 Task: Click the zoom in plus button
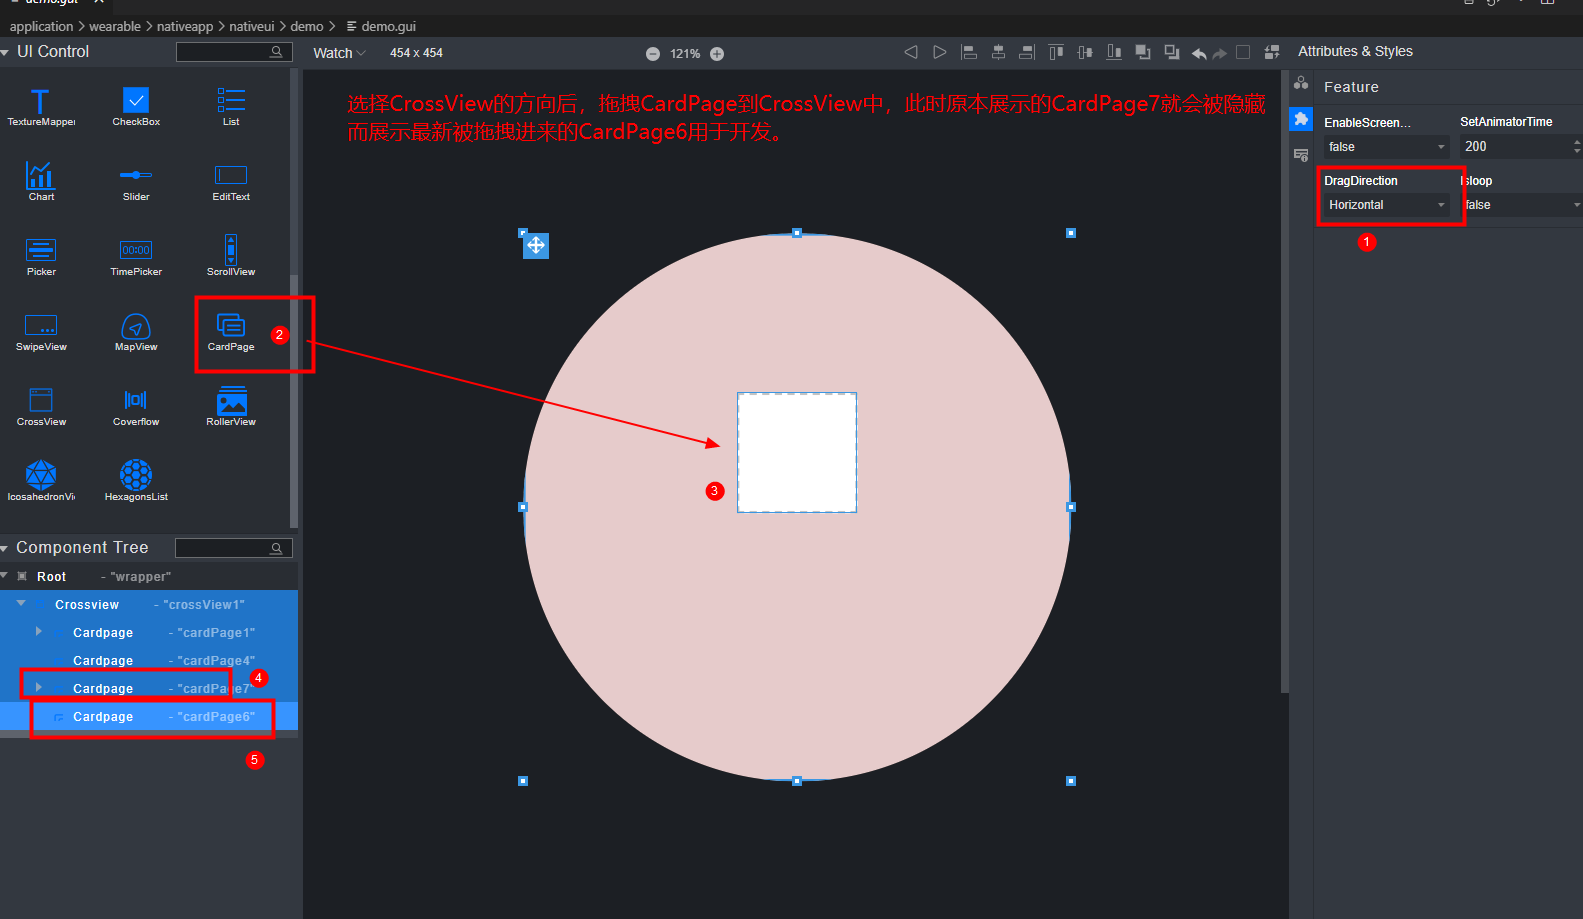pos(717,54)
